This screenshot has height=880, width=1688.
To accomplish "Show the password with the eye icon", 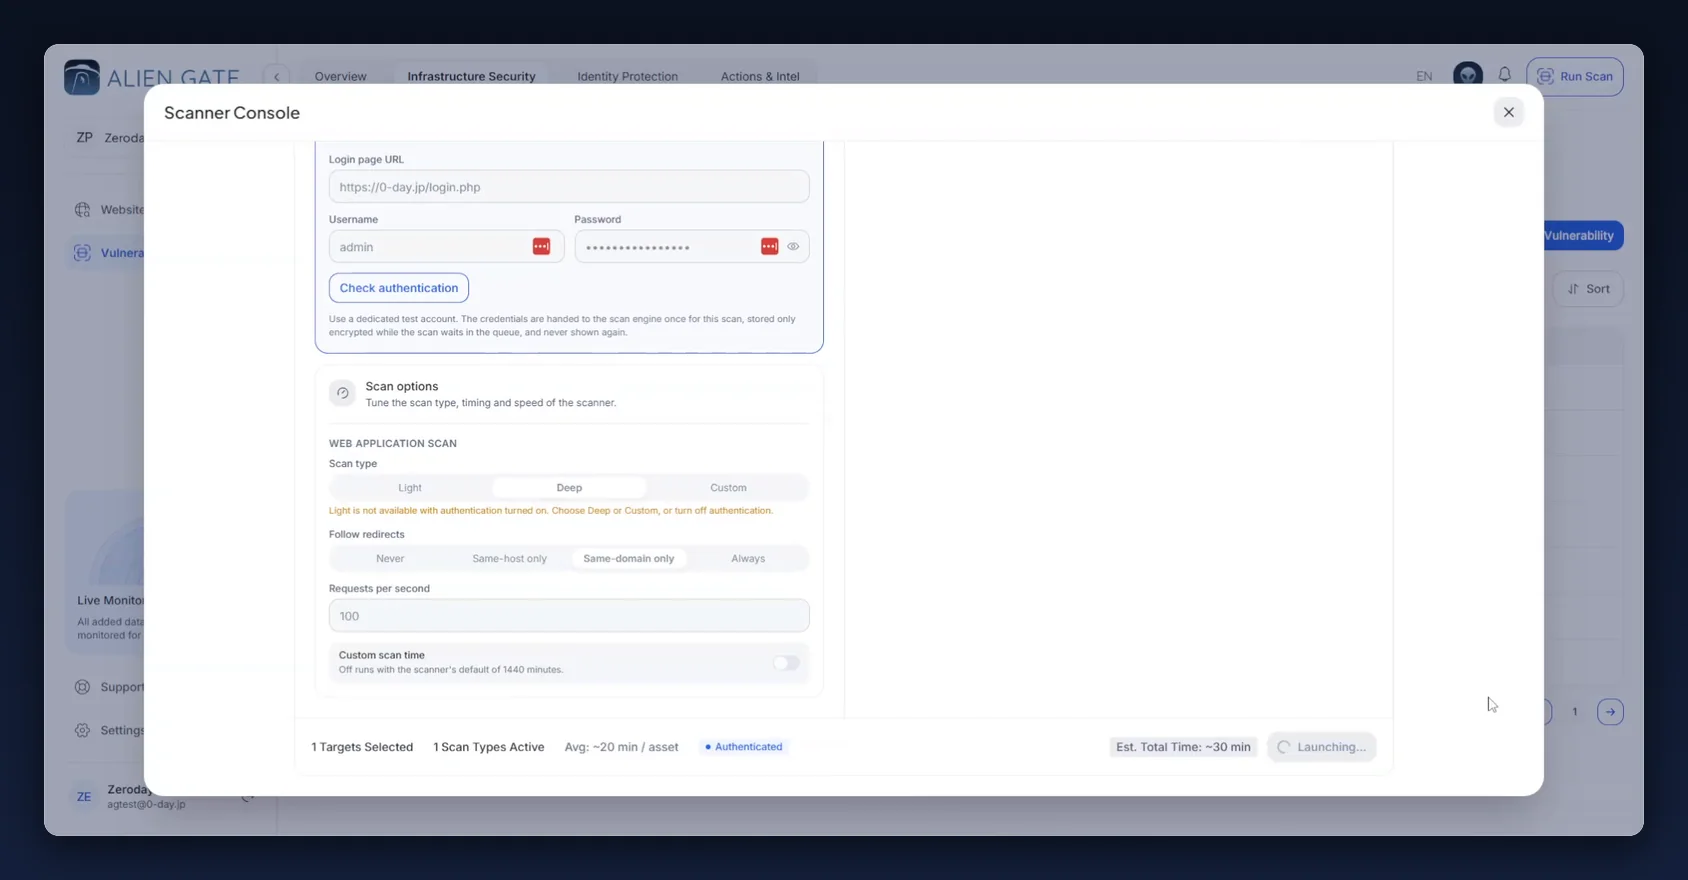I will coord(793,246).
